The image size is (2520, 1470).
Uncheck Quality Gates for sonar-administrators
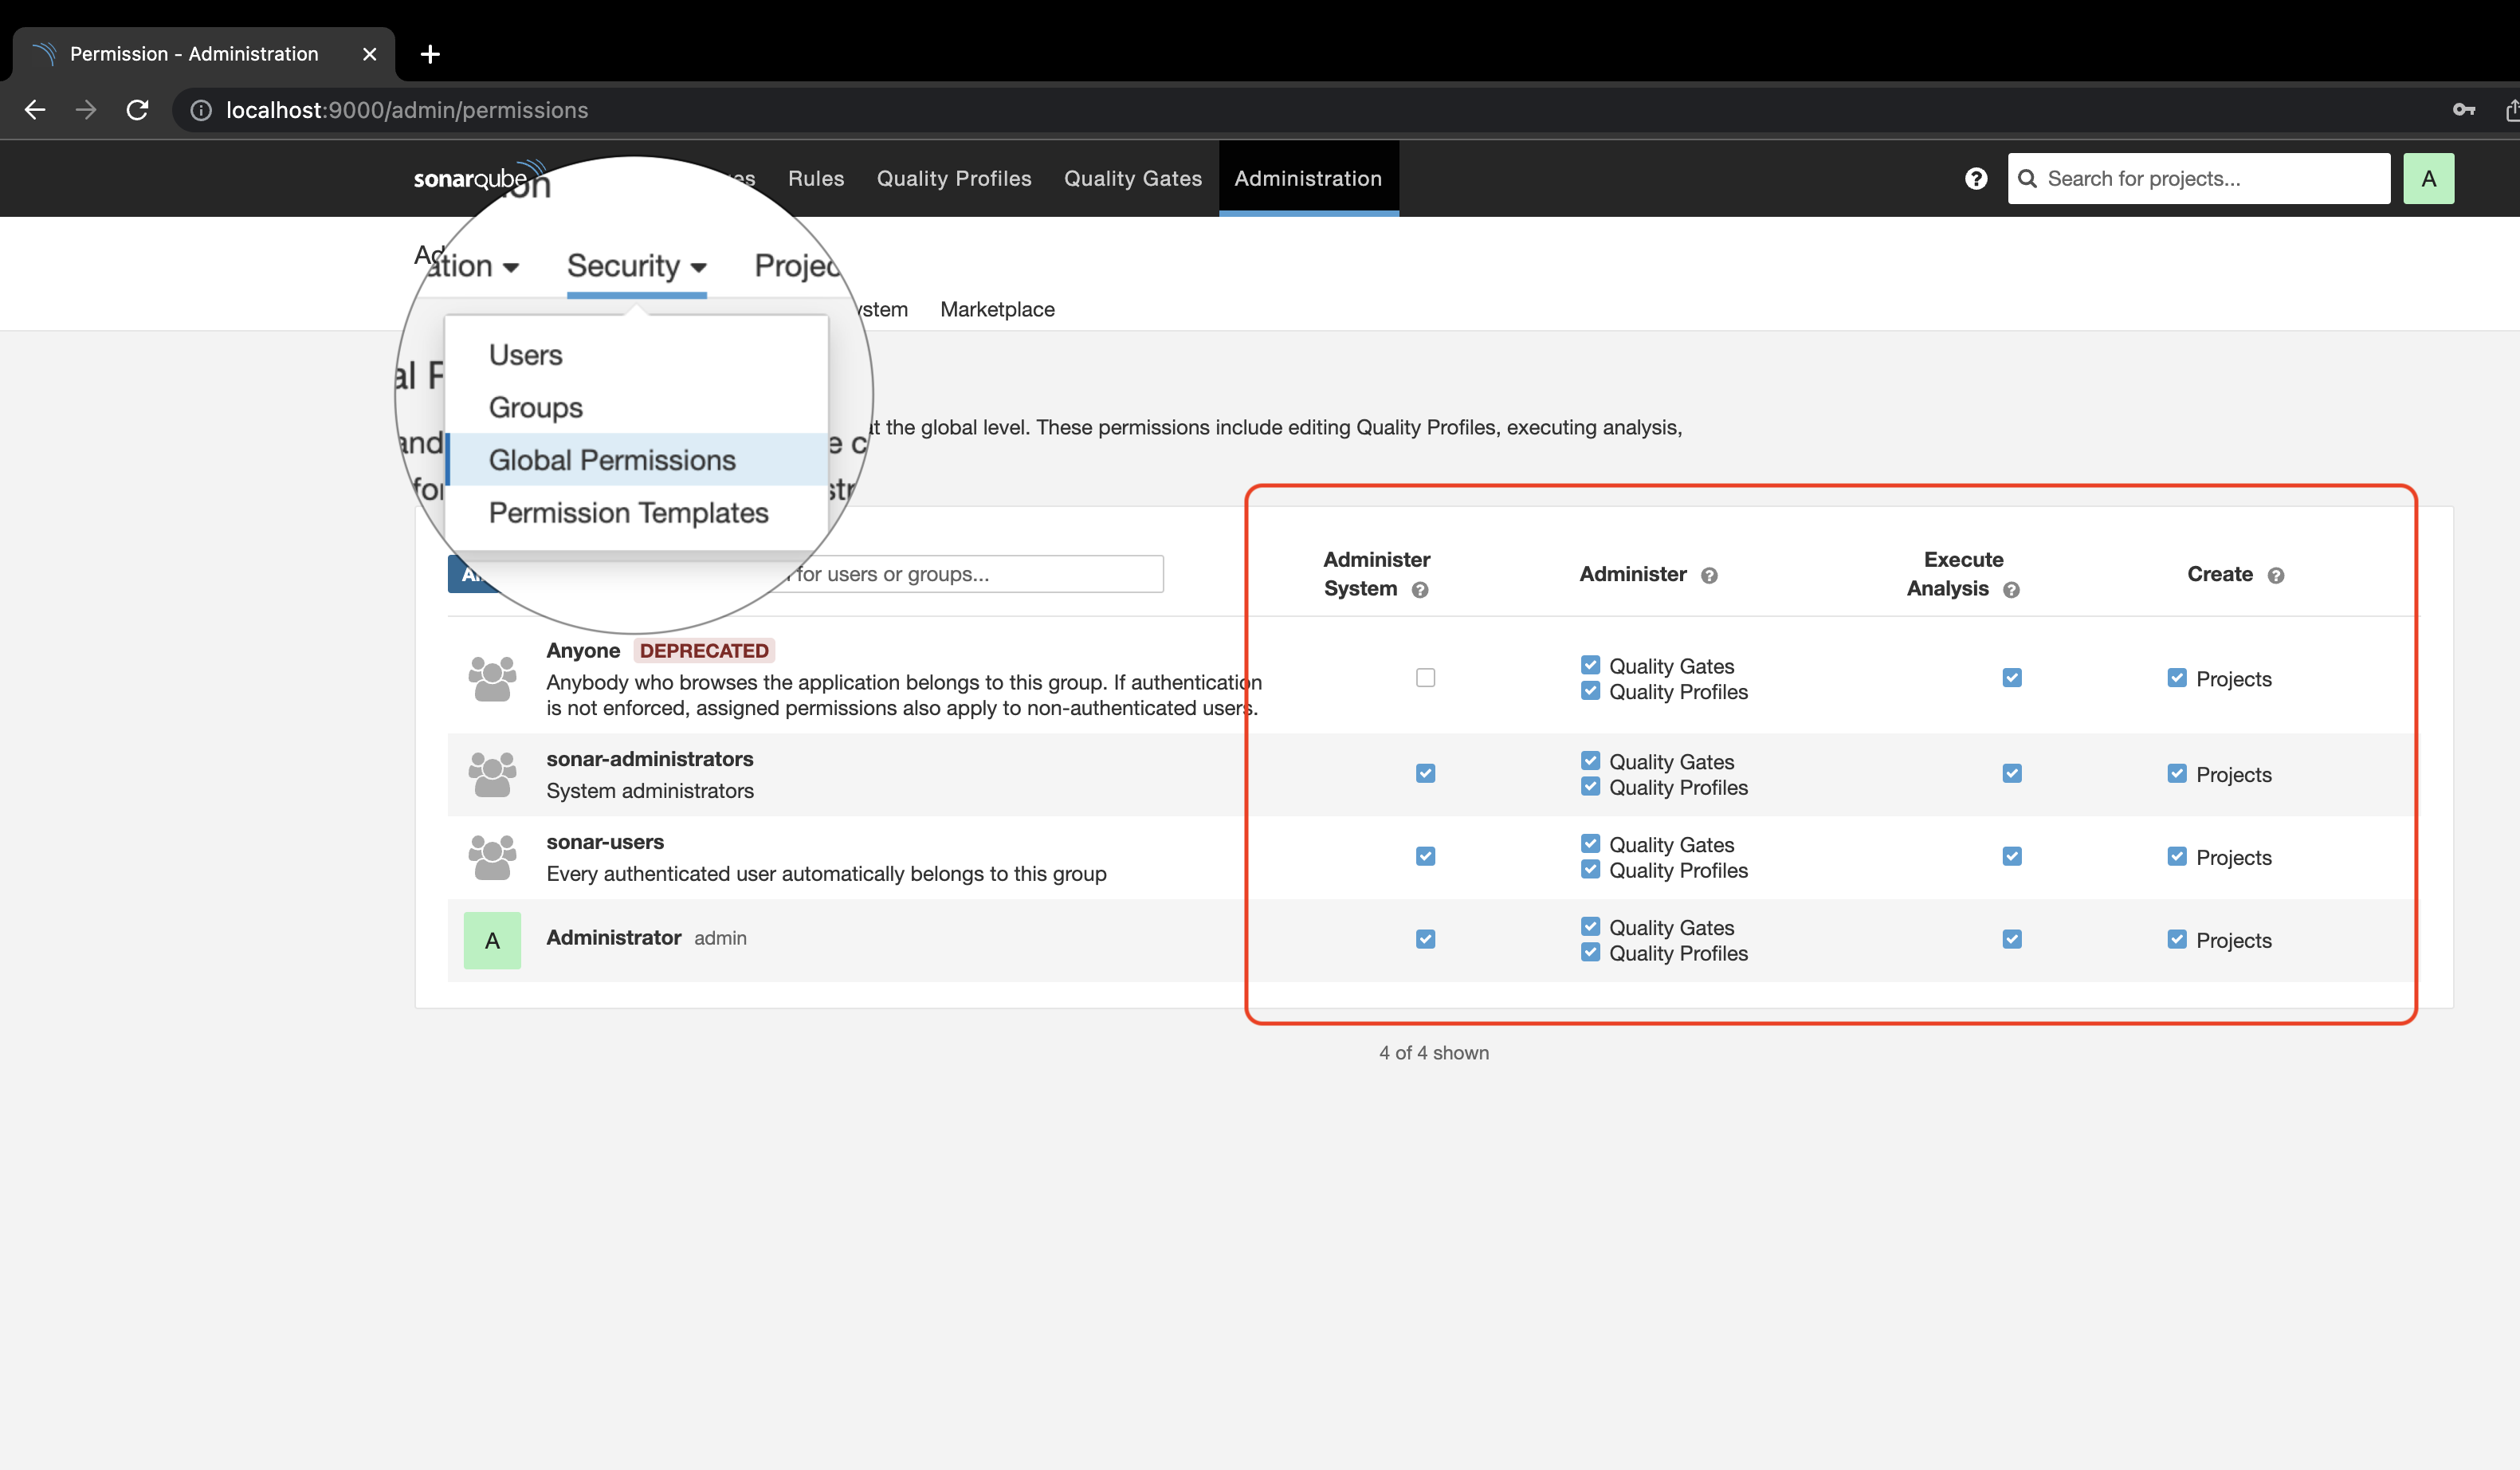coord(1590,761)
